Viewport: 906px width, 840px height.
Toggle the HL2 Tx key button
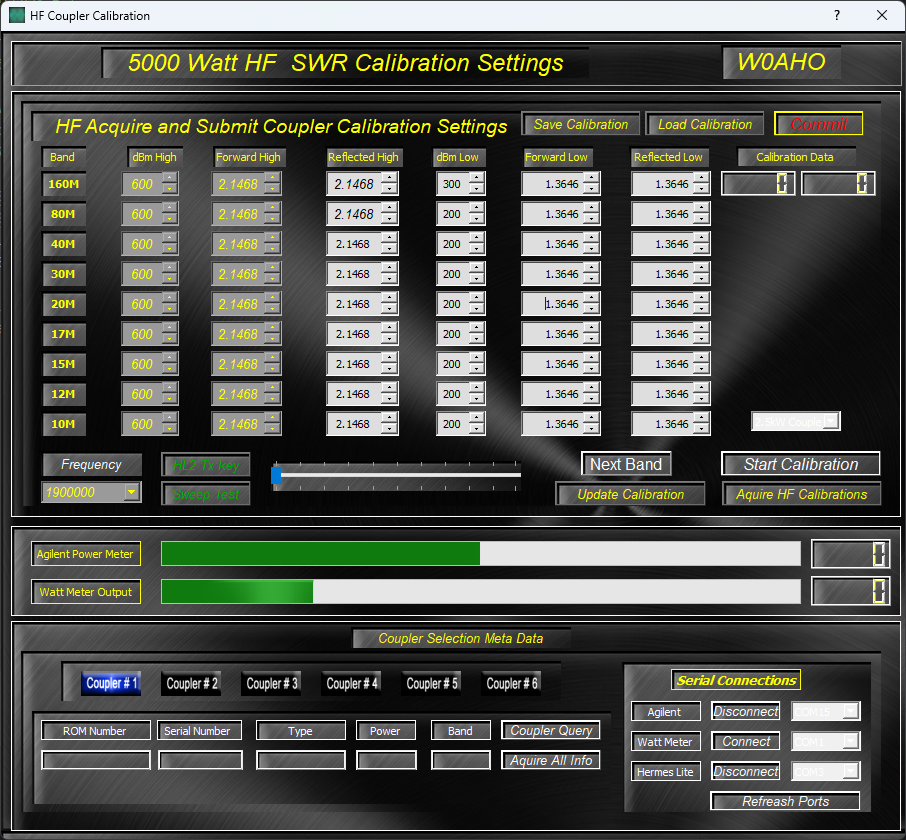click(x=206, y=464)
